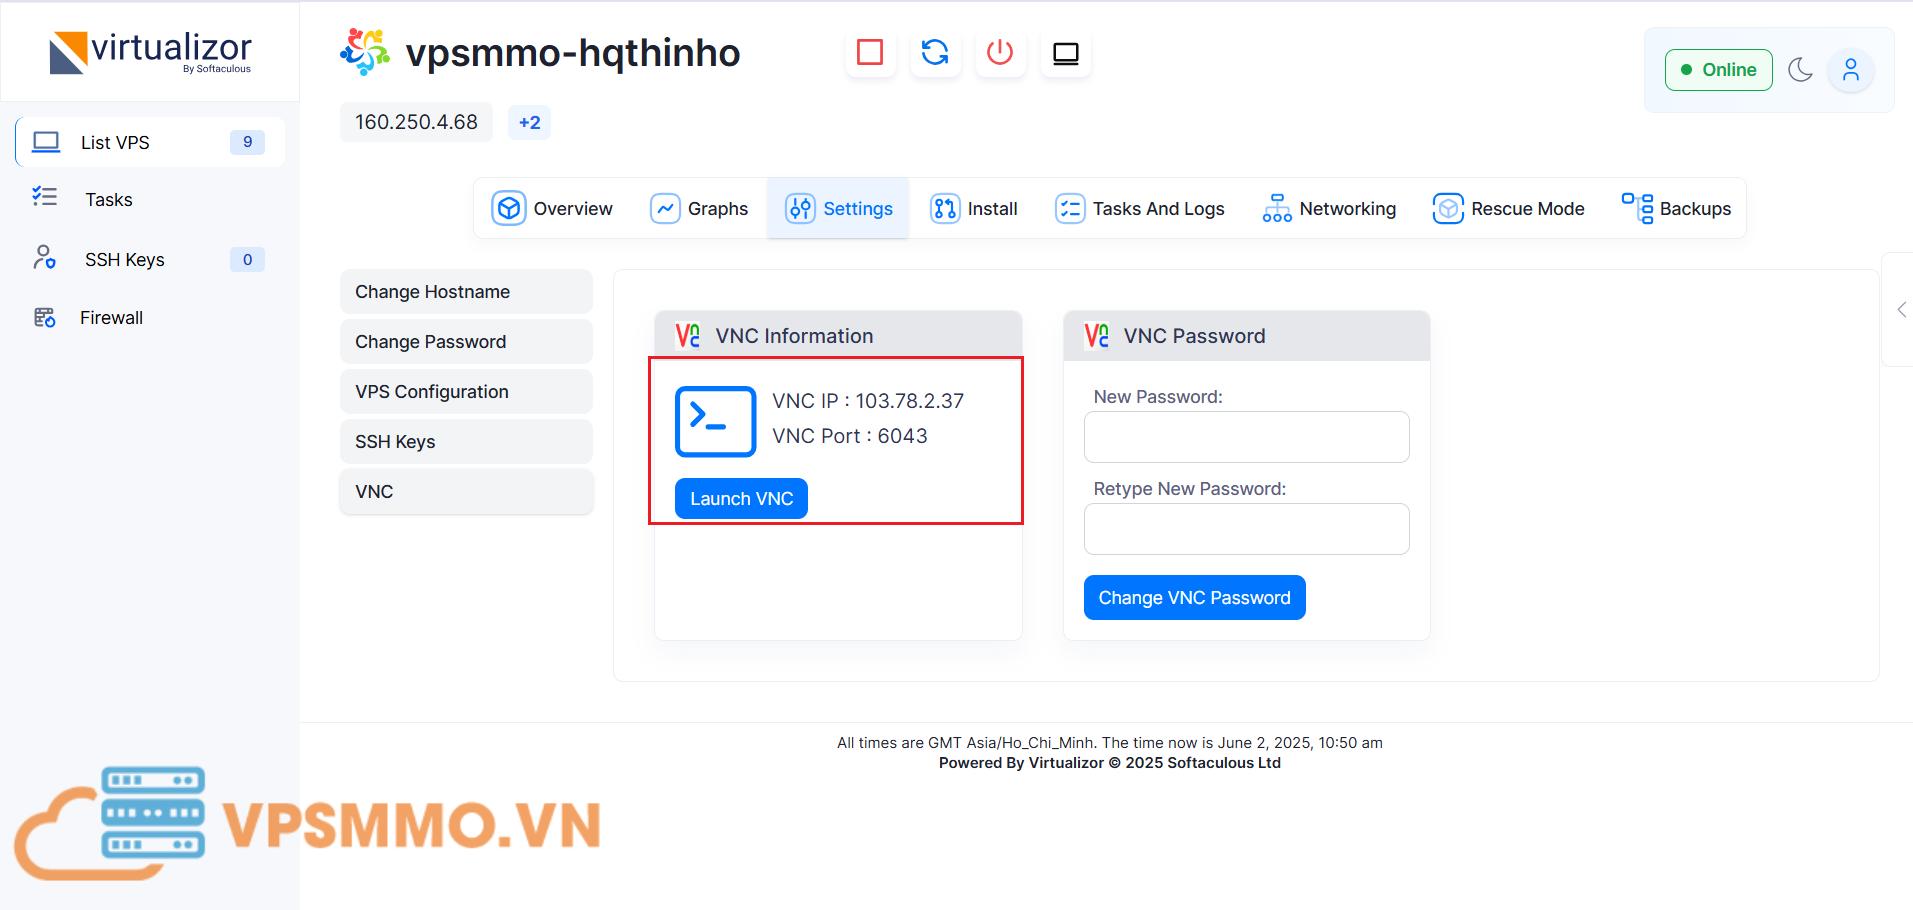The width and height of the screenshot is (1913, 910).
Task: Open the console using the monitor icon
Action: [1064, 54]
